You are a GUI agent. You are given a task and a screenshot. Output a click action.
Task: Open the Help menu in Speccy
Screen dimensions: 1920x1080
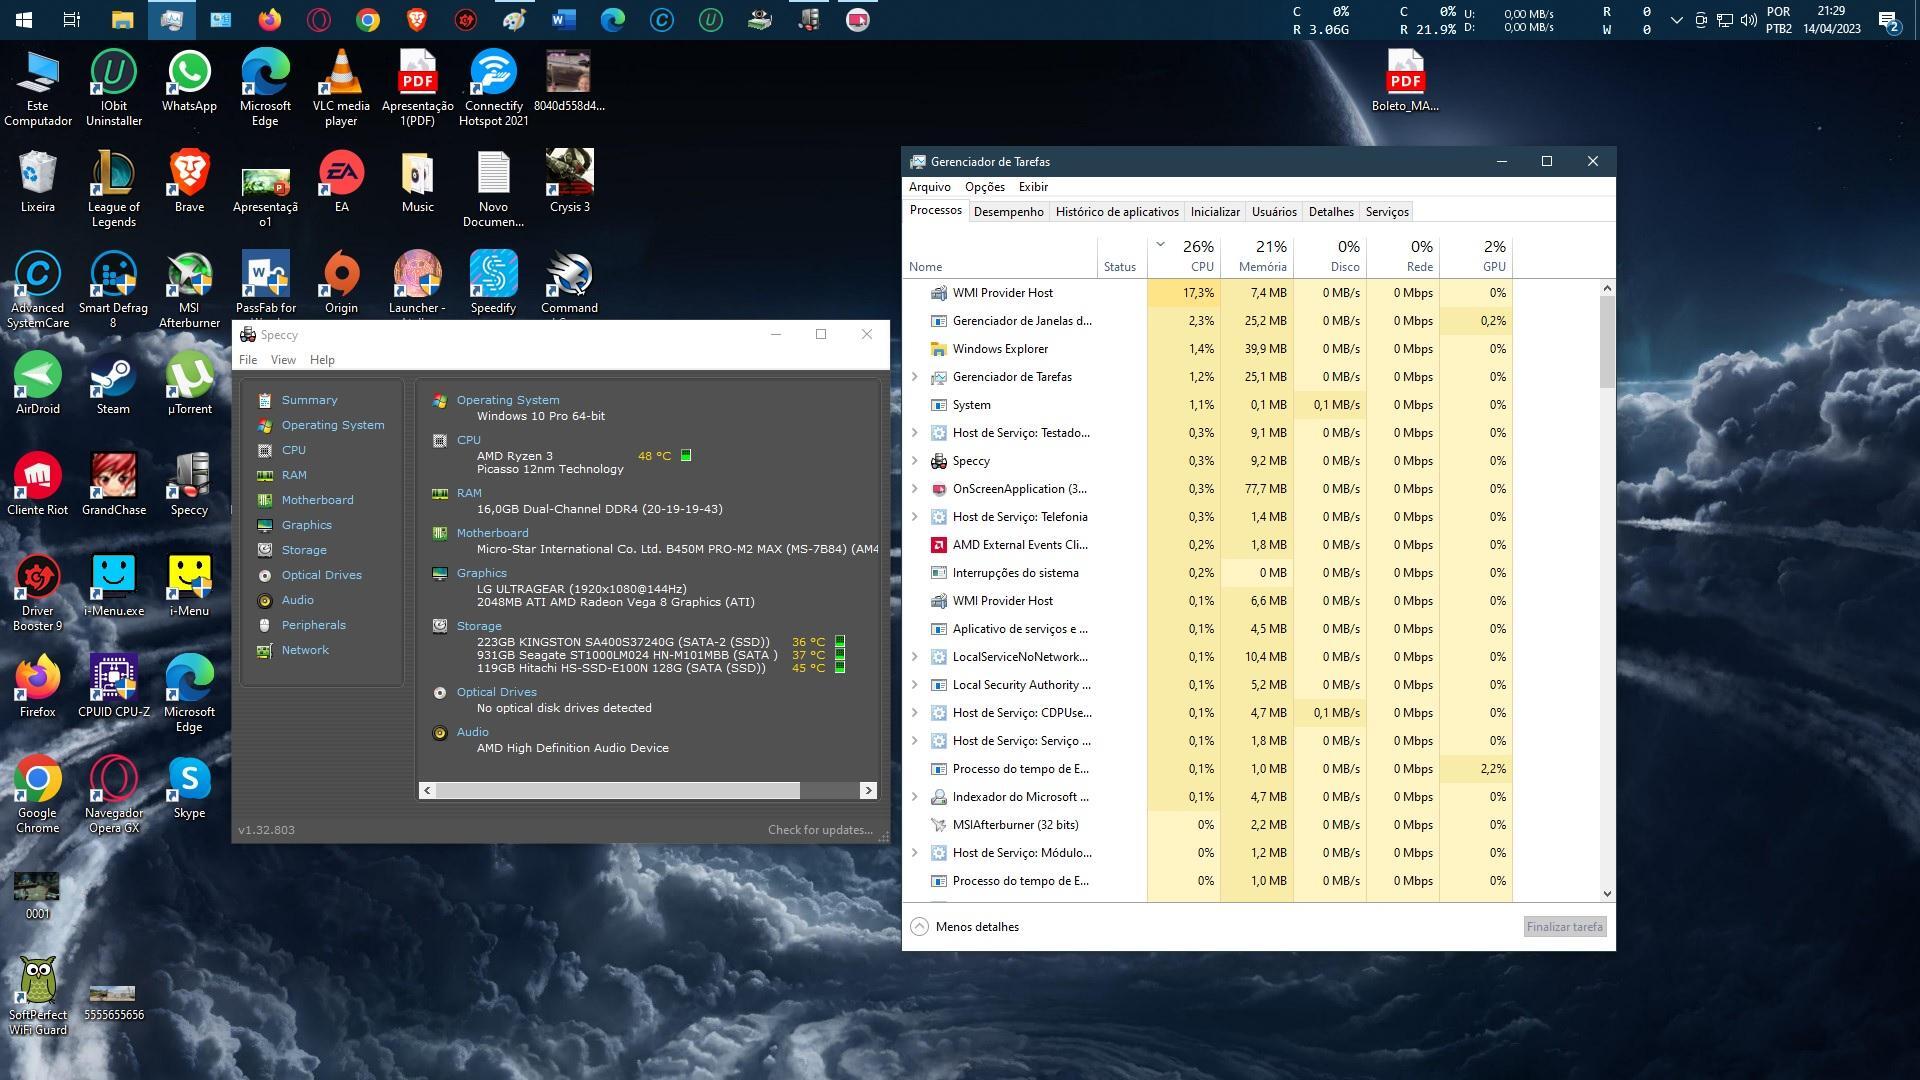click(322, 360)
